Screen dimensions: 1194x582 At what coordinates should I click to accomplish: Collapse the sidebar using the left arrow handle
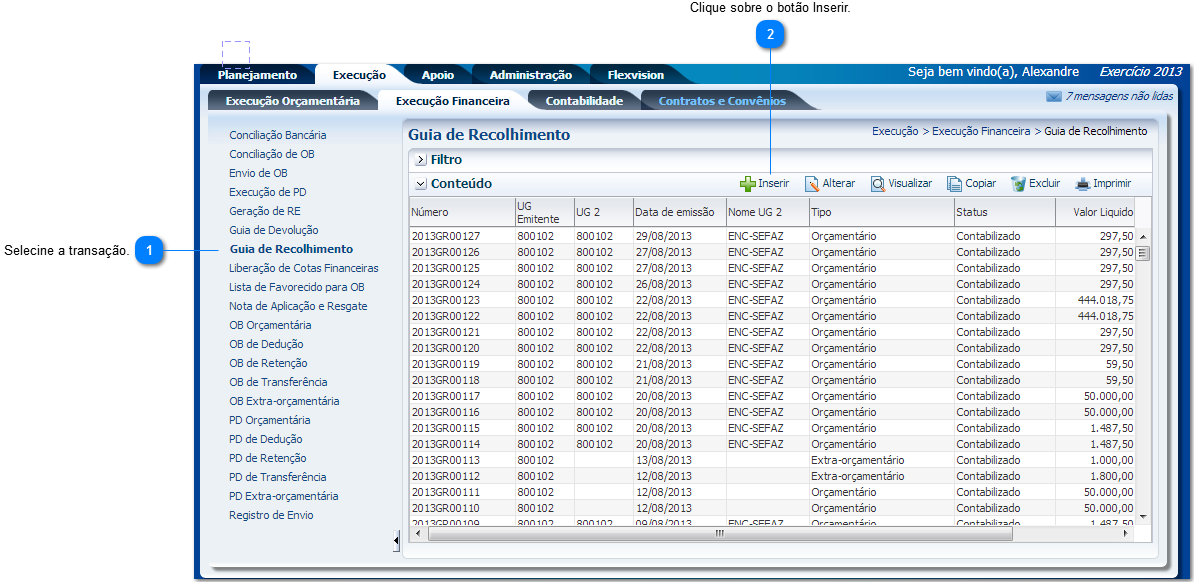[x=396, y=541]
